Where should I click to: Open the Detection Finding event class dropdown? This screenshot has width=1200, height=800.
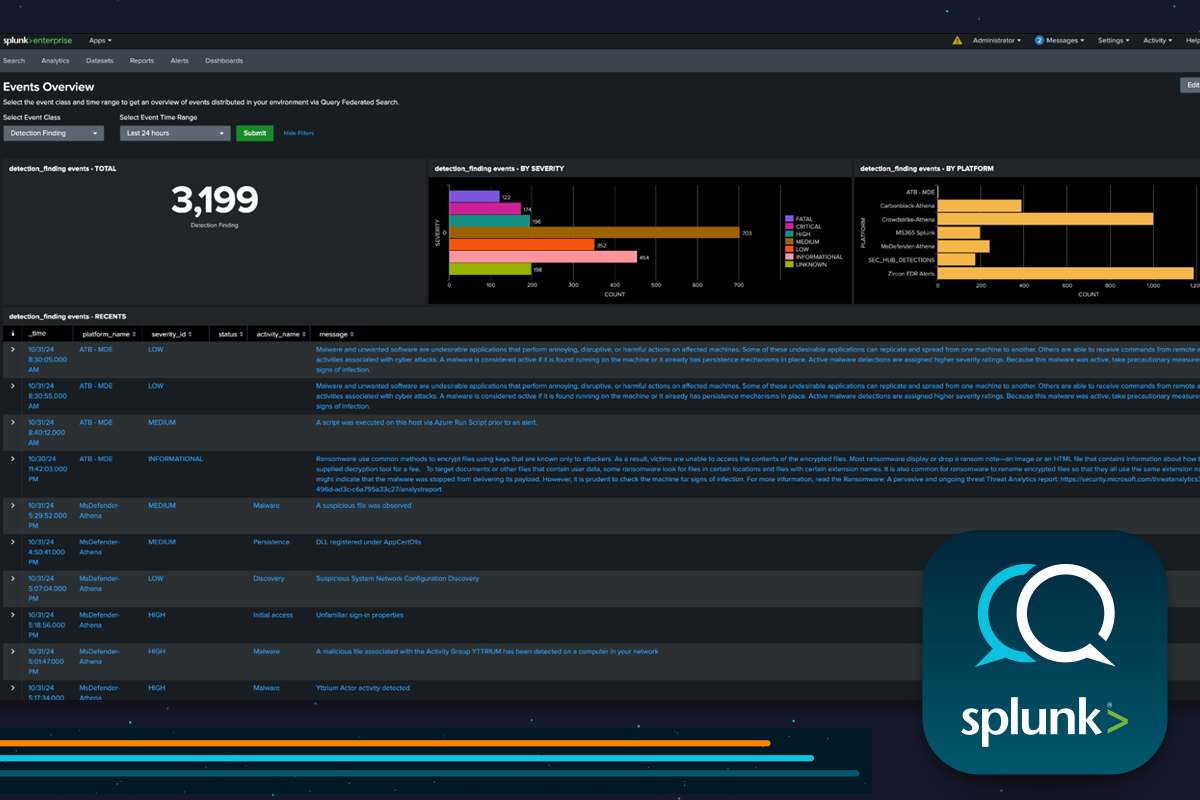click(x=53, y=133)
